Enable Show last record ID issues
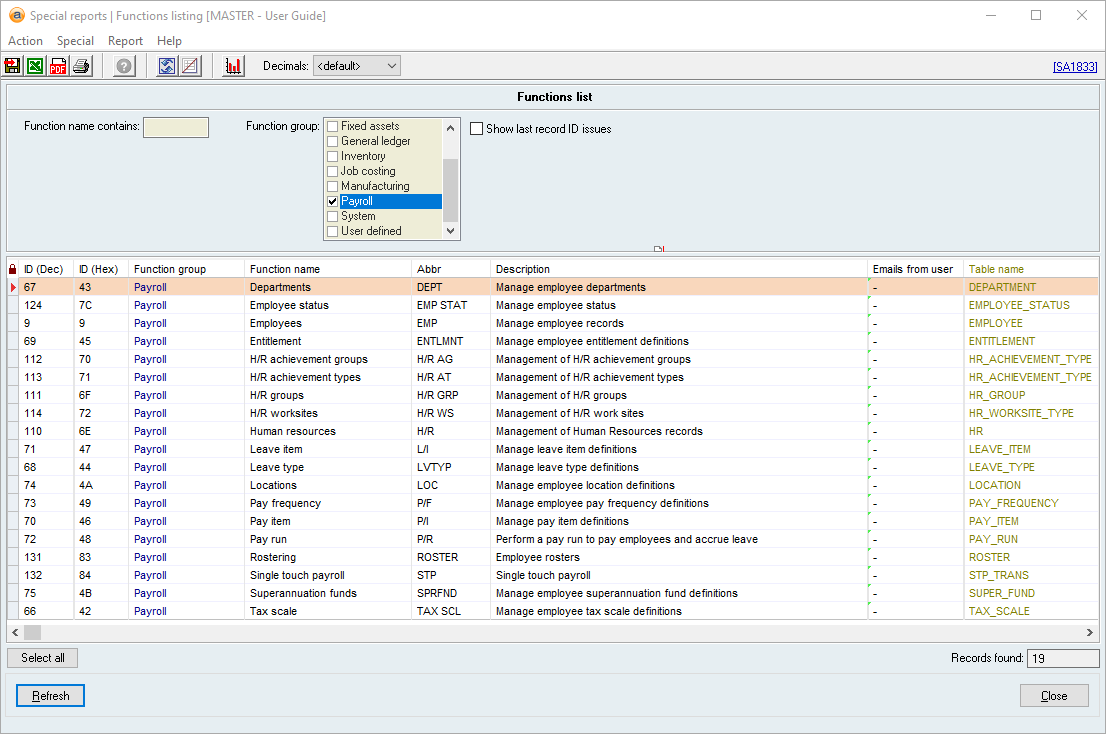The width and height of the screenshot is (1106, 734). (477, 129)
